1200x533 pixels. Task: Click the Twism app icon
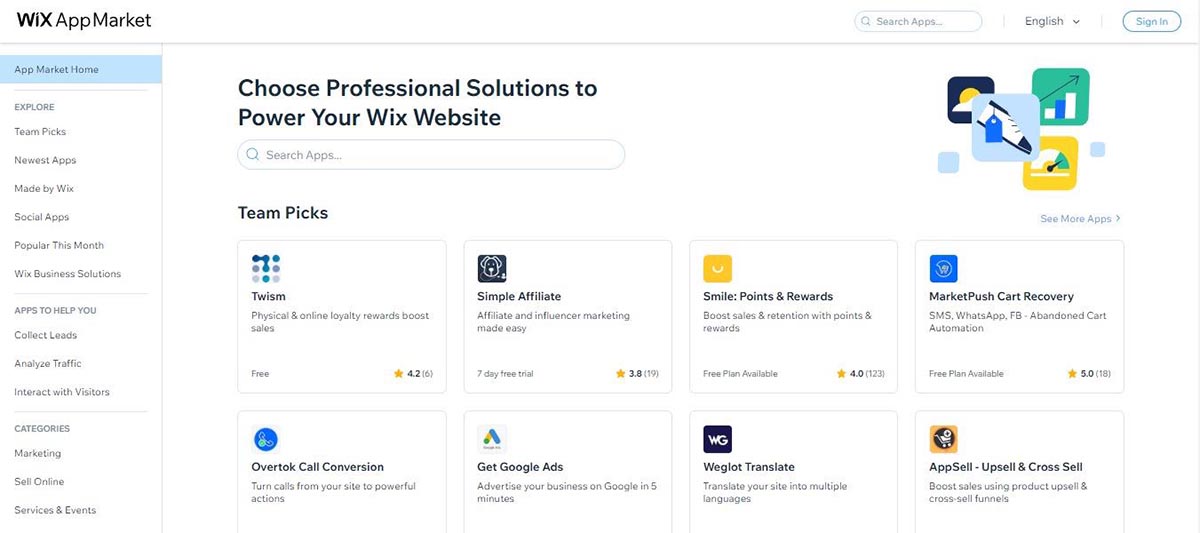point(266,268)
